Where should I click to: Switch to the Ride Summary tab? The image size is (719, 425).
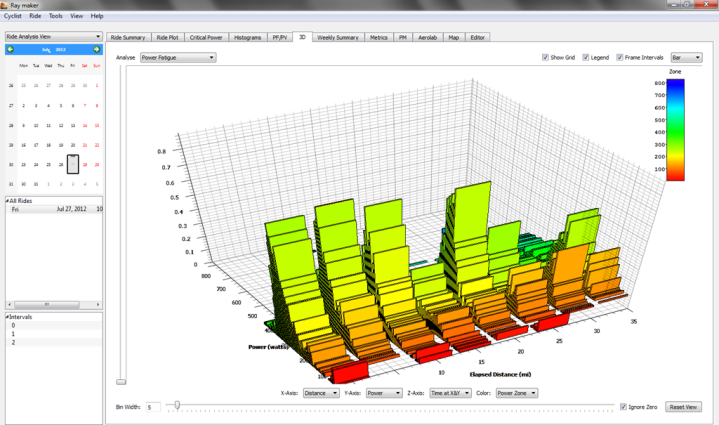pyautogui.click(x=128, y=38)
